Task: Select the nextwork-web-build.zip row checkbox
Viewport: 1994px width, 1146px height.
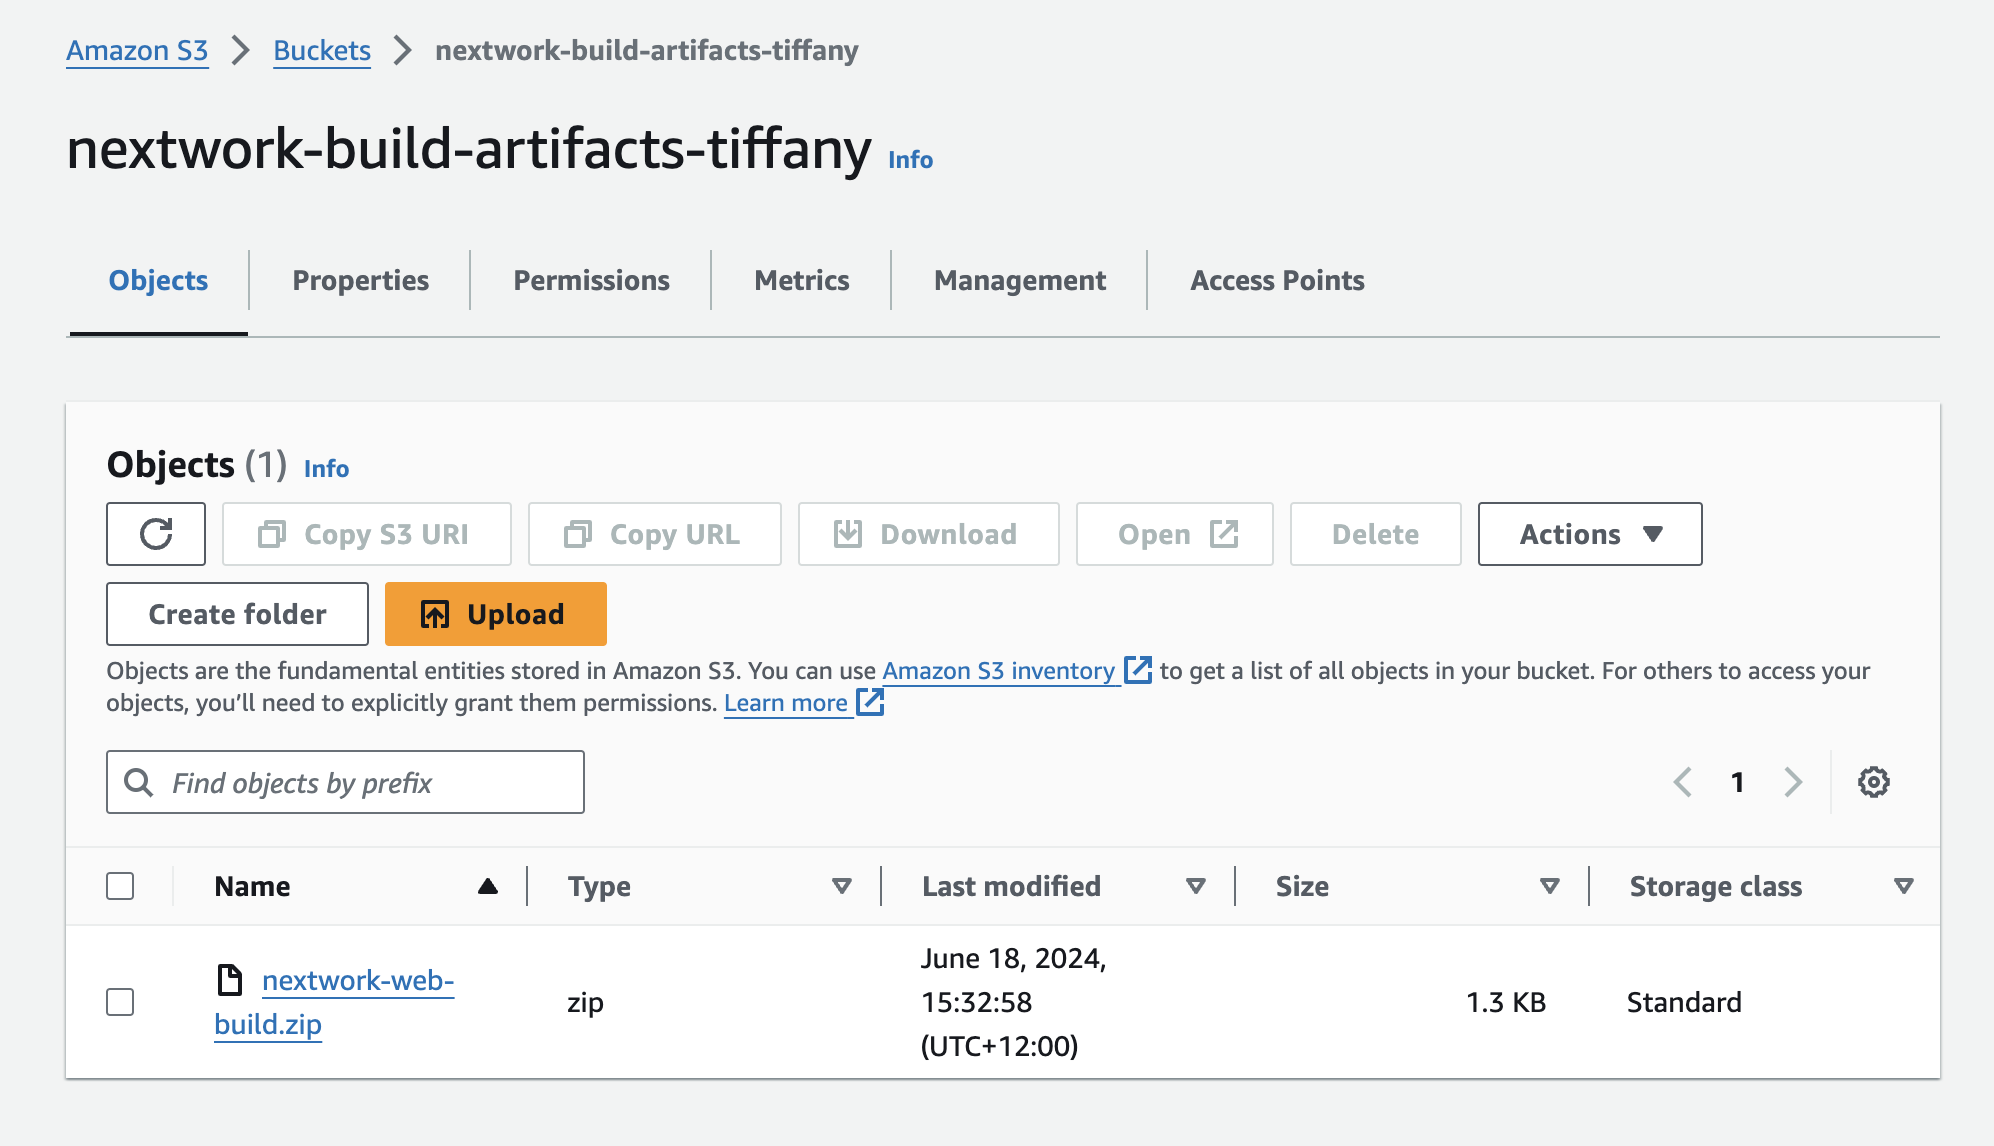Action: [120, 1002]
